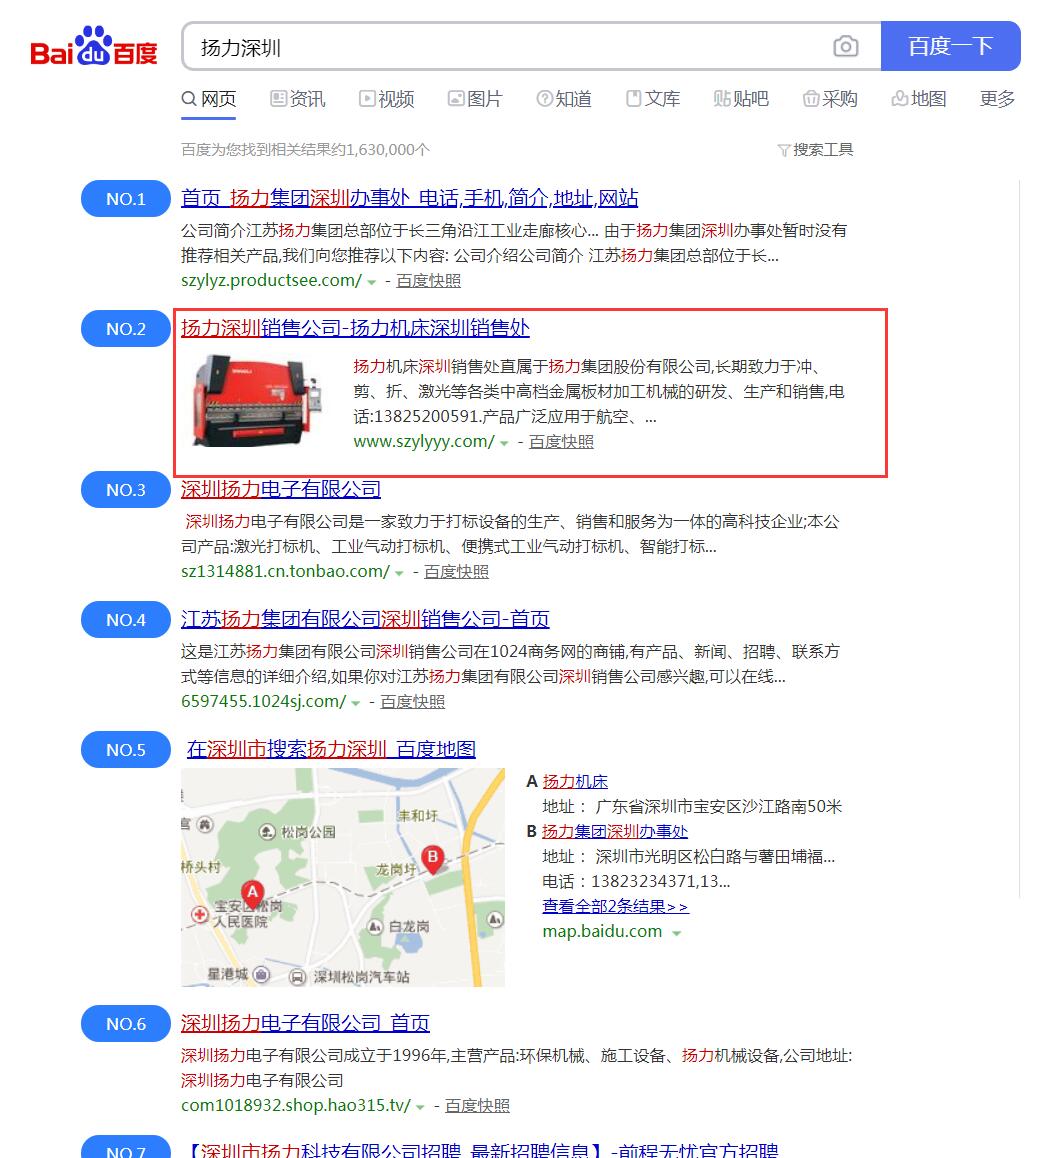Open result 深圳扬力电子有限公司_首页
The height and width of the screenshot is (1158, 1041).
305,1023
